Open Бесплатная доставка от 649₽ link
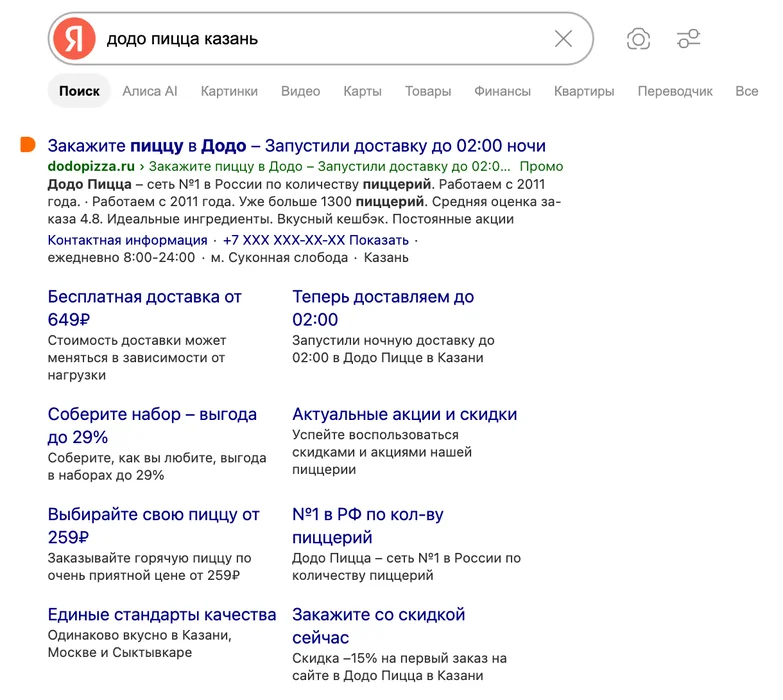The width and height of the screenshot is (783, 700). tap(144, 308)
